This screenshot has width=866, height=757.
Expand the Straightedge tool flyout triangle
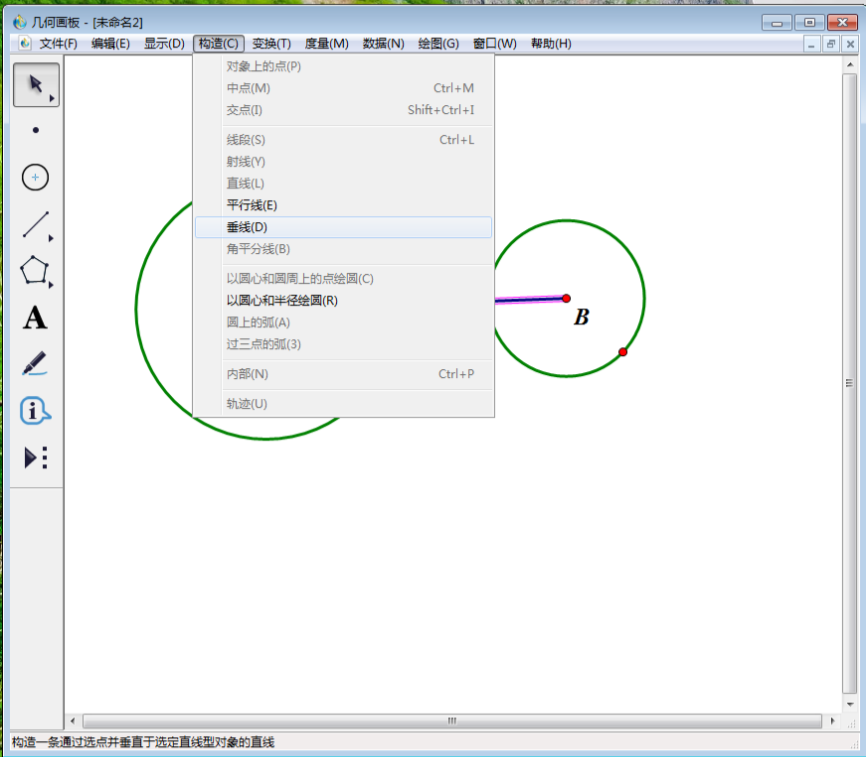pos(51,239)
